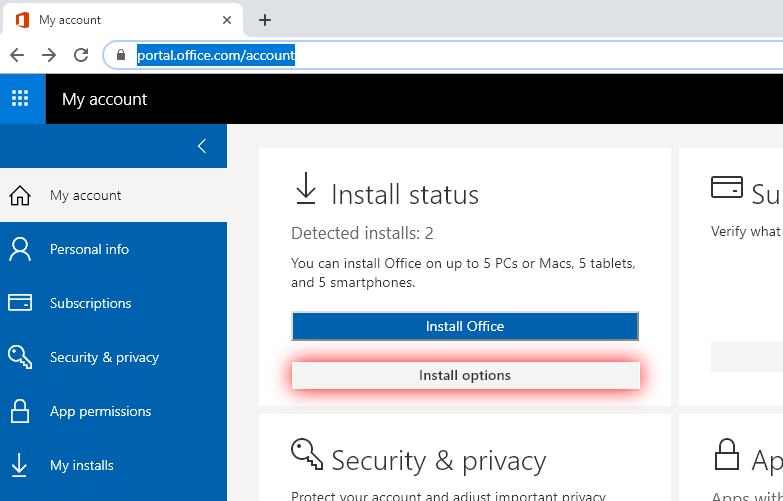Click the key icon for Security & privacy

20,357
